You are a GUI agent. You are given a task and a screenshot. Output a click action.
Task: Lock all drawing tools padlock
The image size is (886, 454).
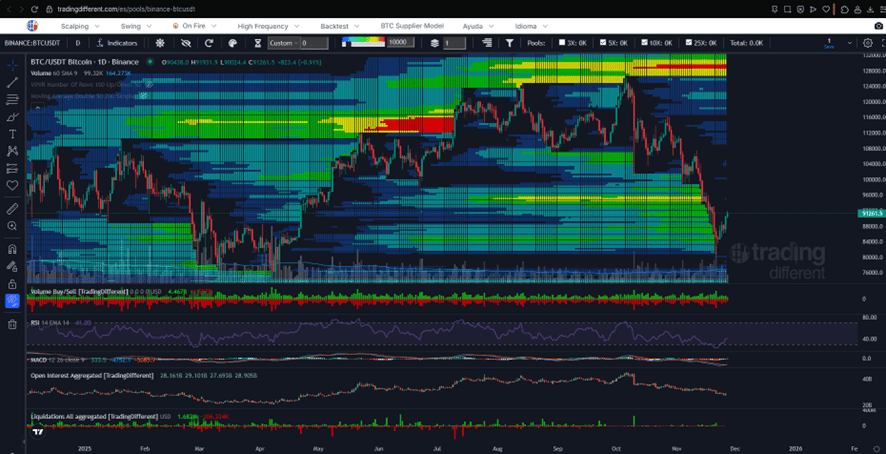pos(12,283)
